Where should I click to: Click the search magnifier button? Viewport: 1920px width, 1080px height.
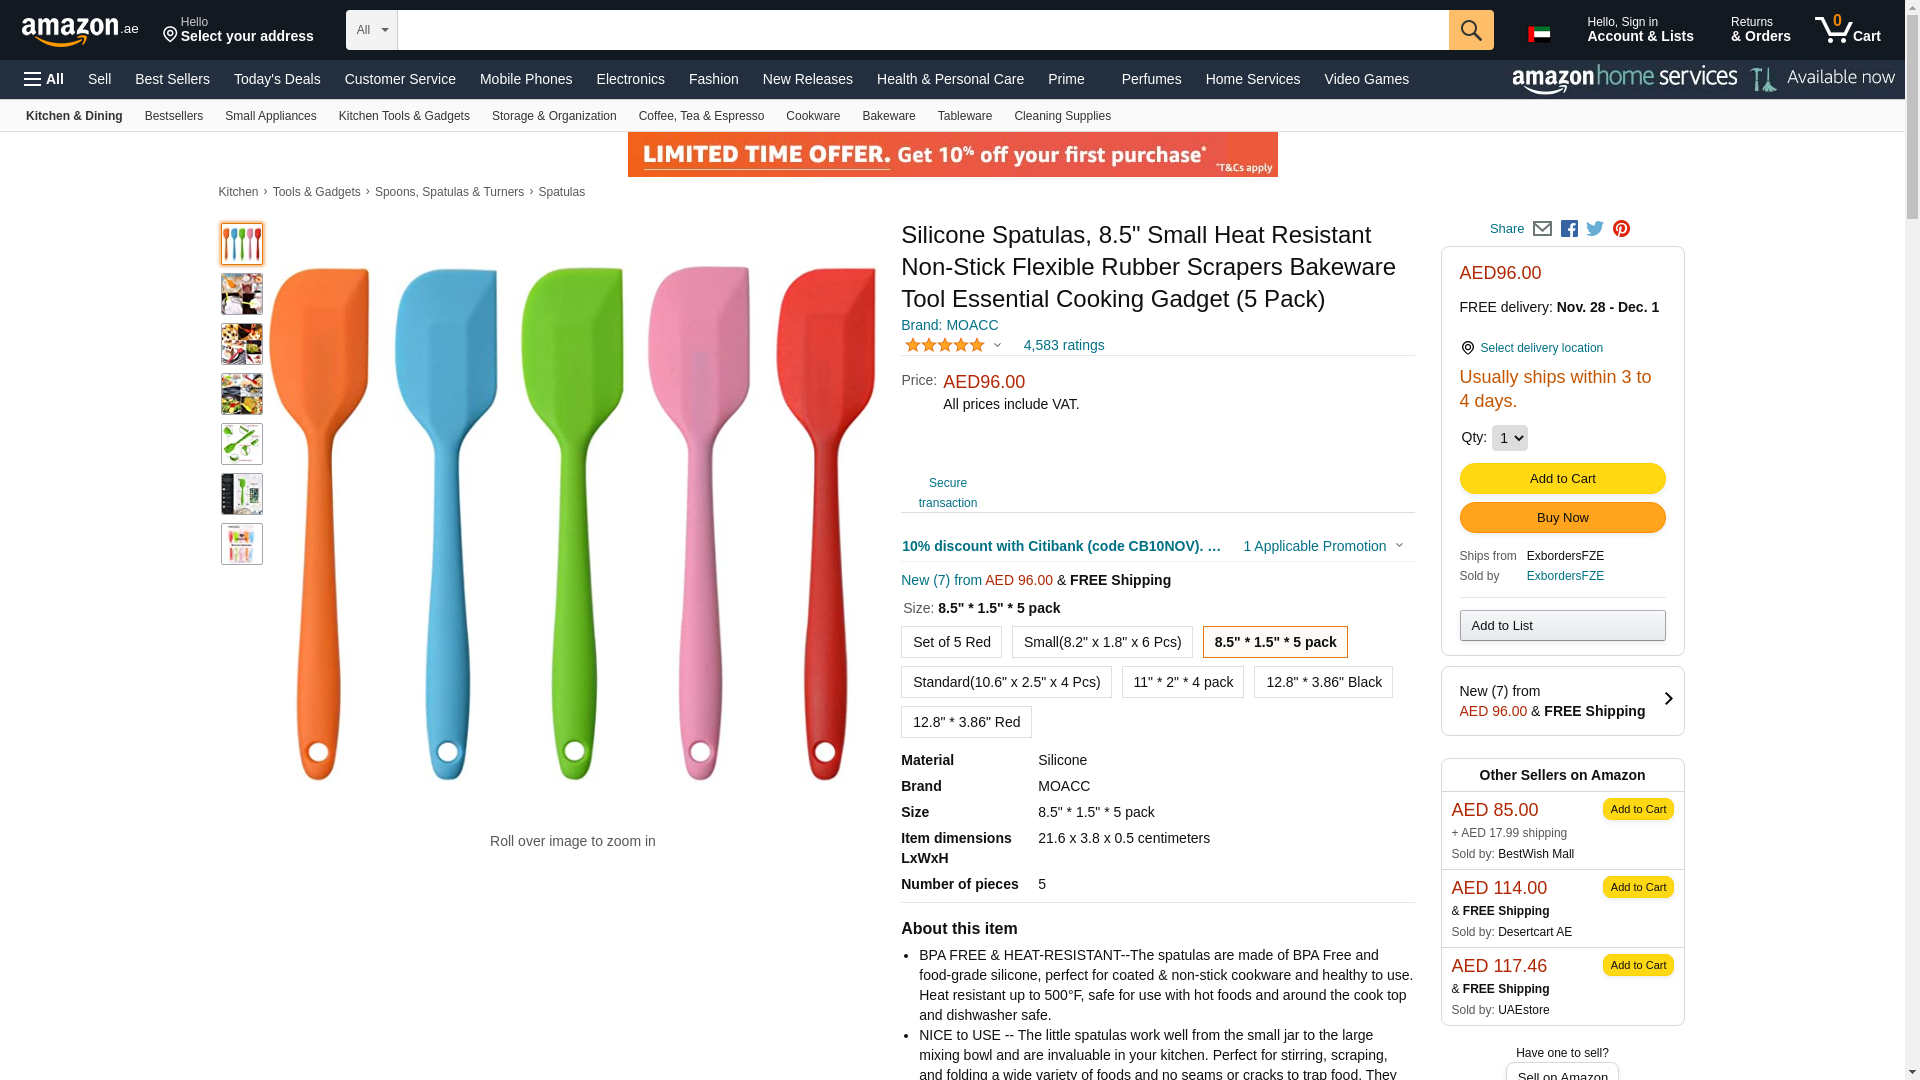[1470, 30]
